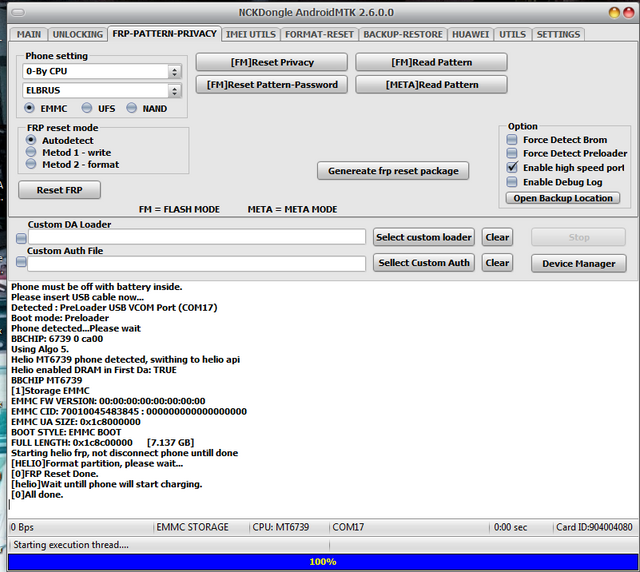Click '[1]Storage EMMC' log line
This screenshot has height=572, width=640.
point(50,391)
